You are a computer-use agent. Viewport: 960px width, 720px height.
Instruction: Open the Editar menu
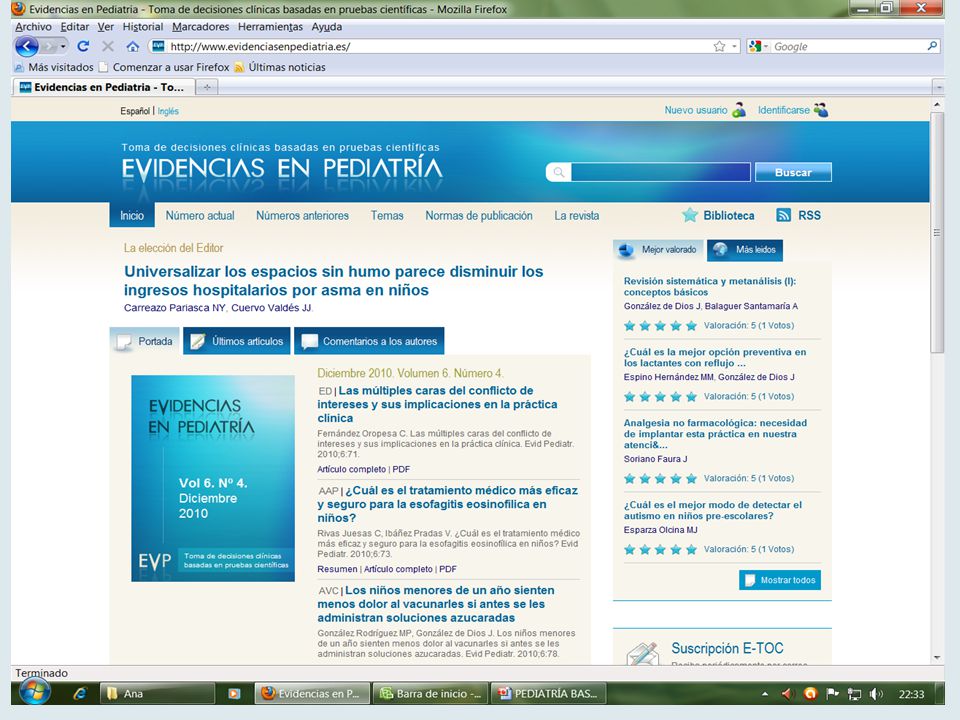coord(75,27)
